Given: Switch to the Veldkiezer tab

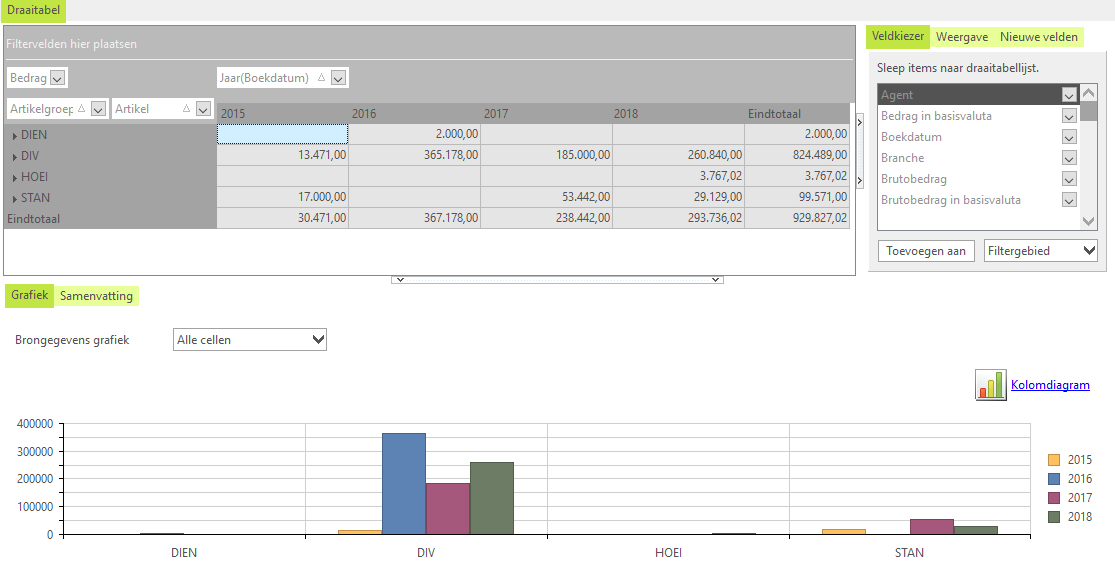Looking at the screenshot, I should click(898, 36).
